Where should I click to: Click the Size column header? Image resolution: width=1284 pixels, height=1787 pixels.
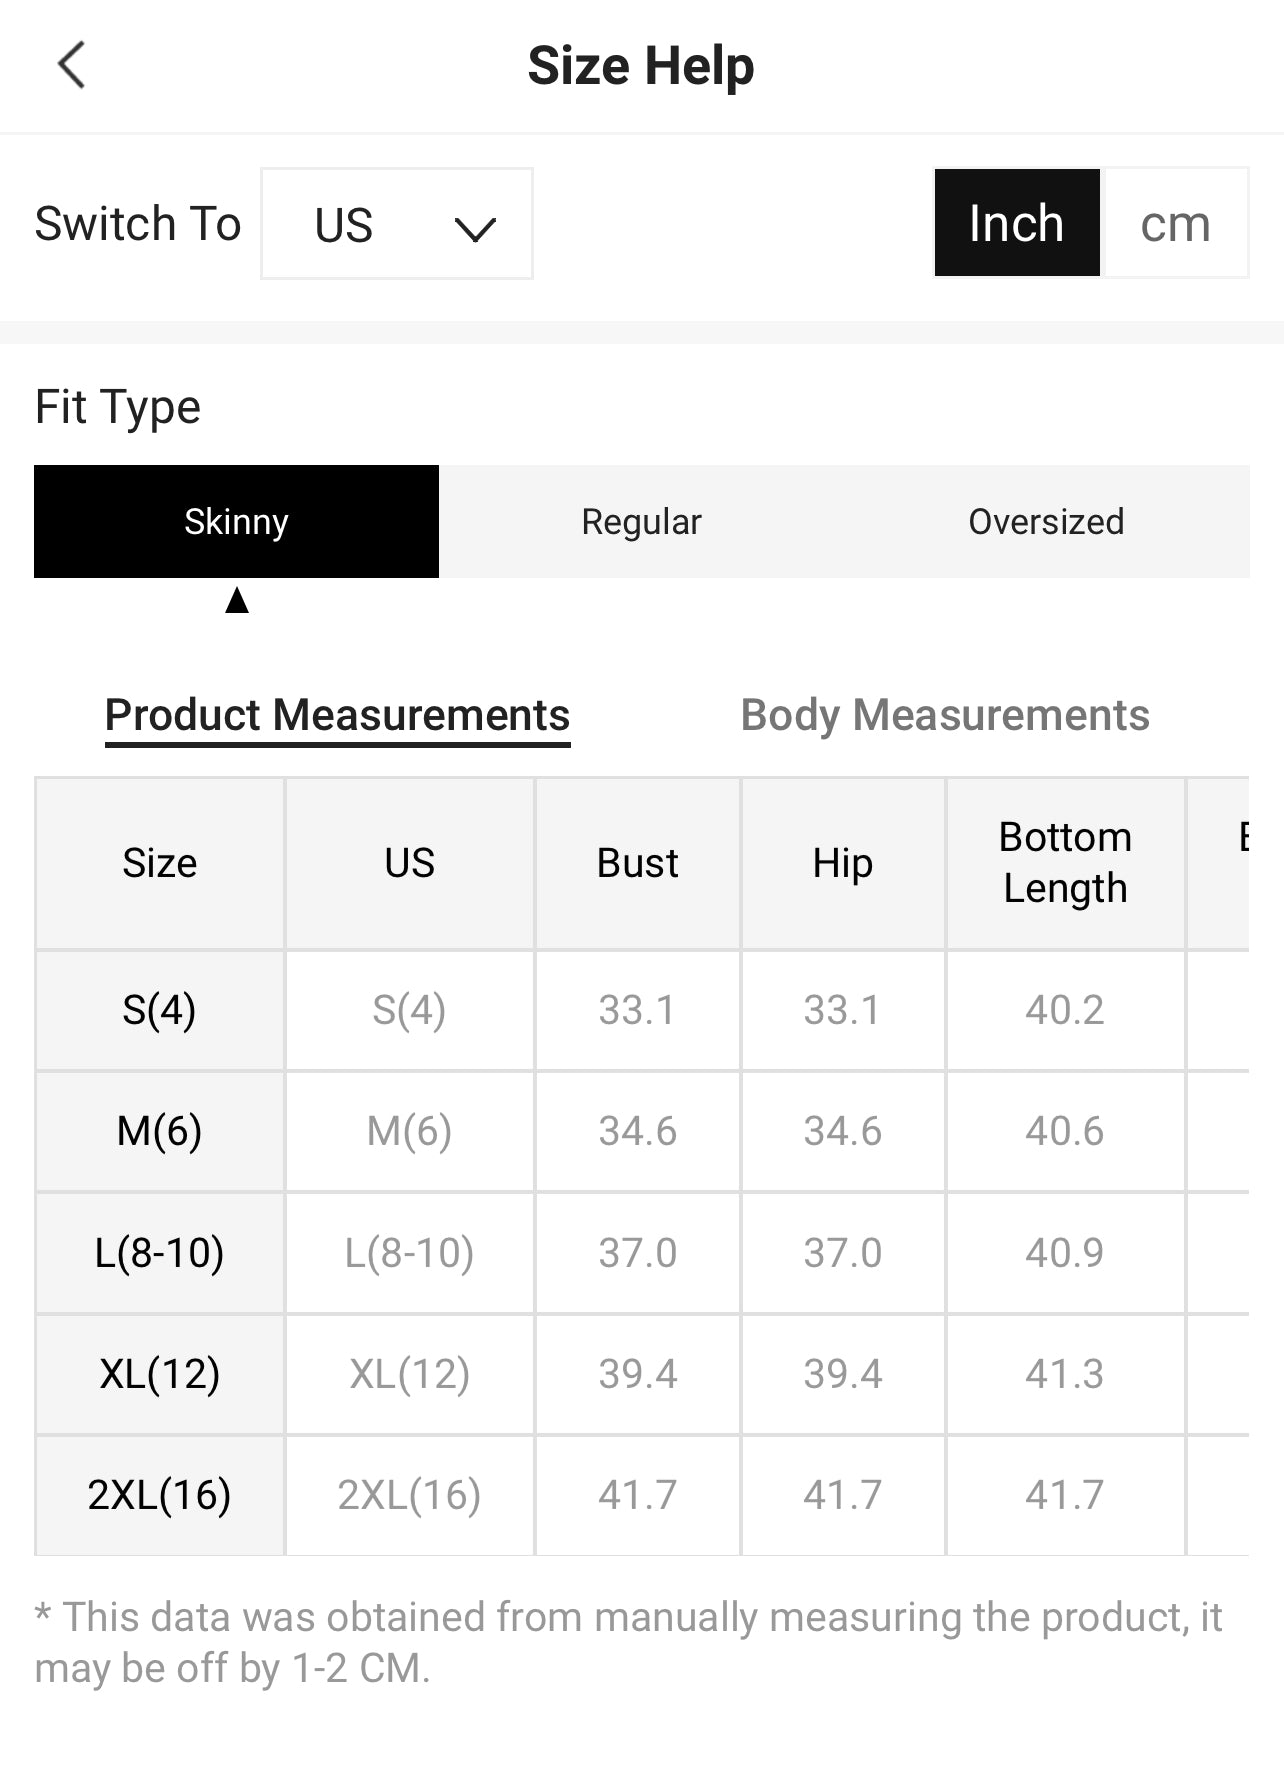point(160,863)
